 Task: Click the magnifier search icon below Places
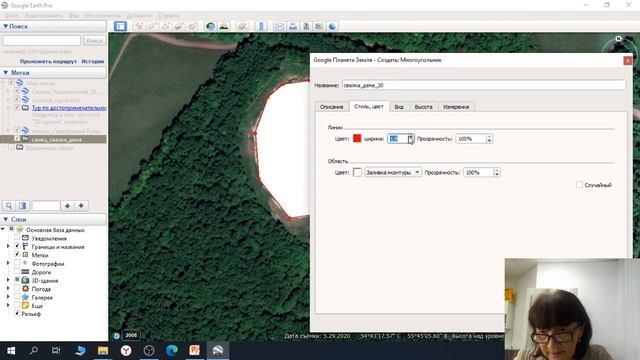coord(9,206)
